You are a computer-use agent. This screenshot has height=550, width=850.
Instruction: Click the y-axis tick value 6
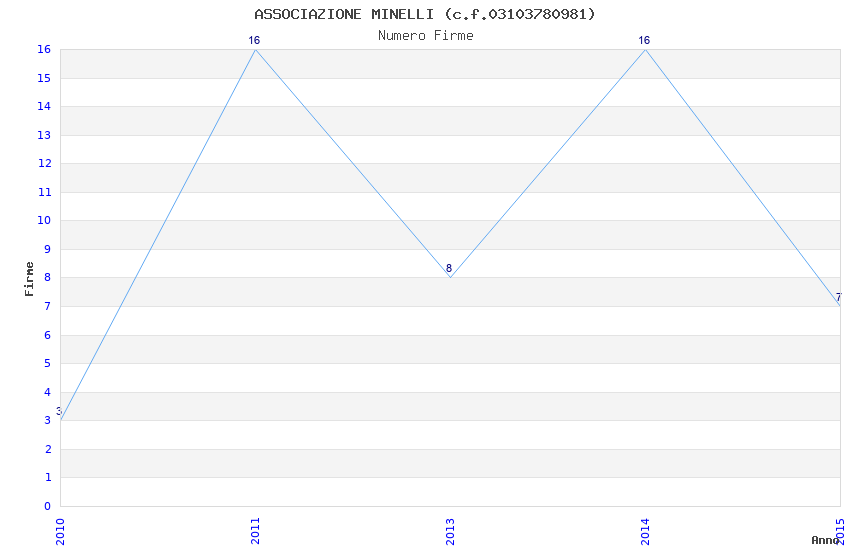[48, 335]
